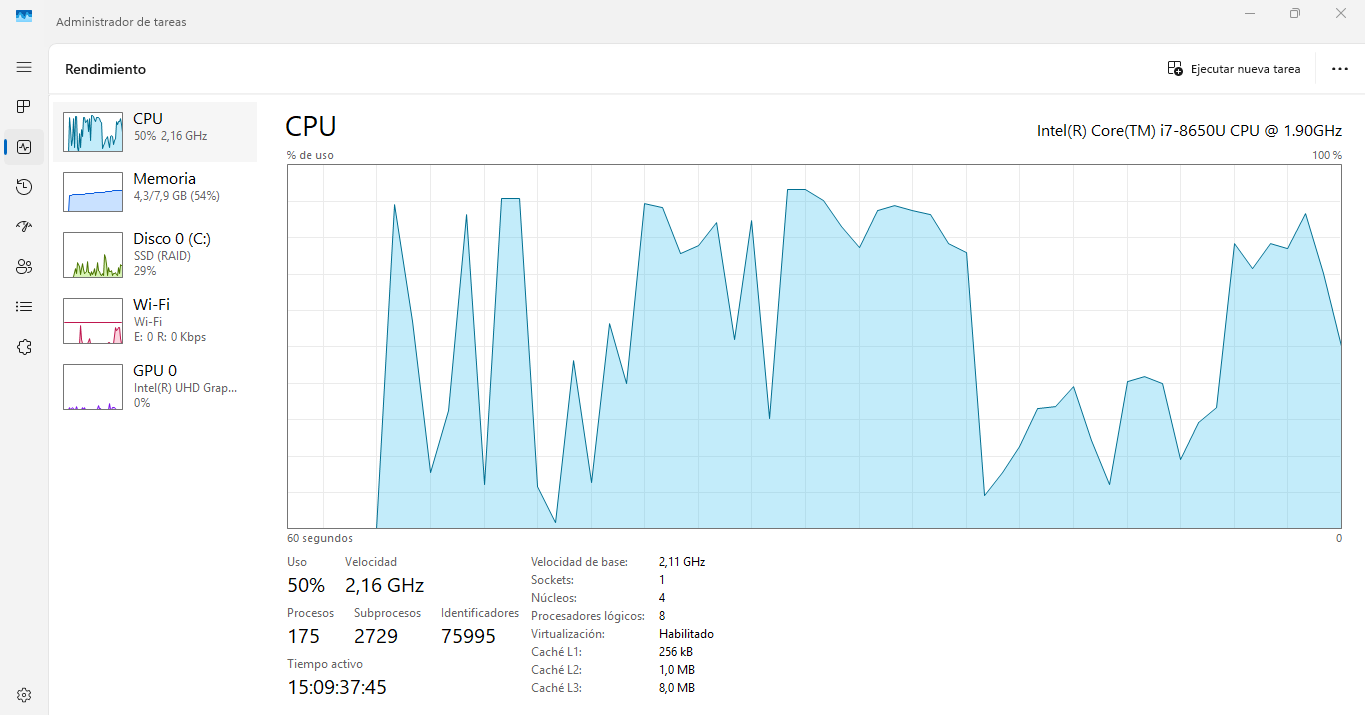The image size is (1365, 715).
Task: Show Disco 0 (C:) performance
Action: [x=155, y=254]
